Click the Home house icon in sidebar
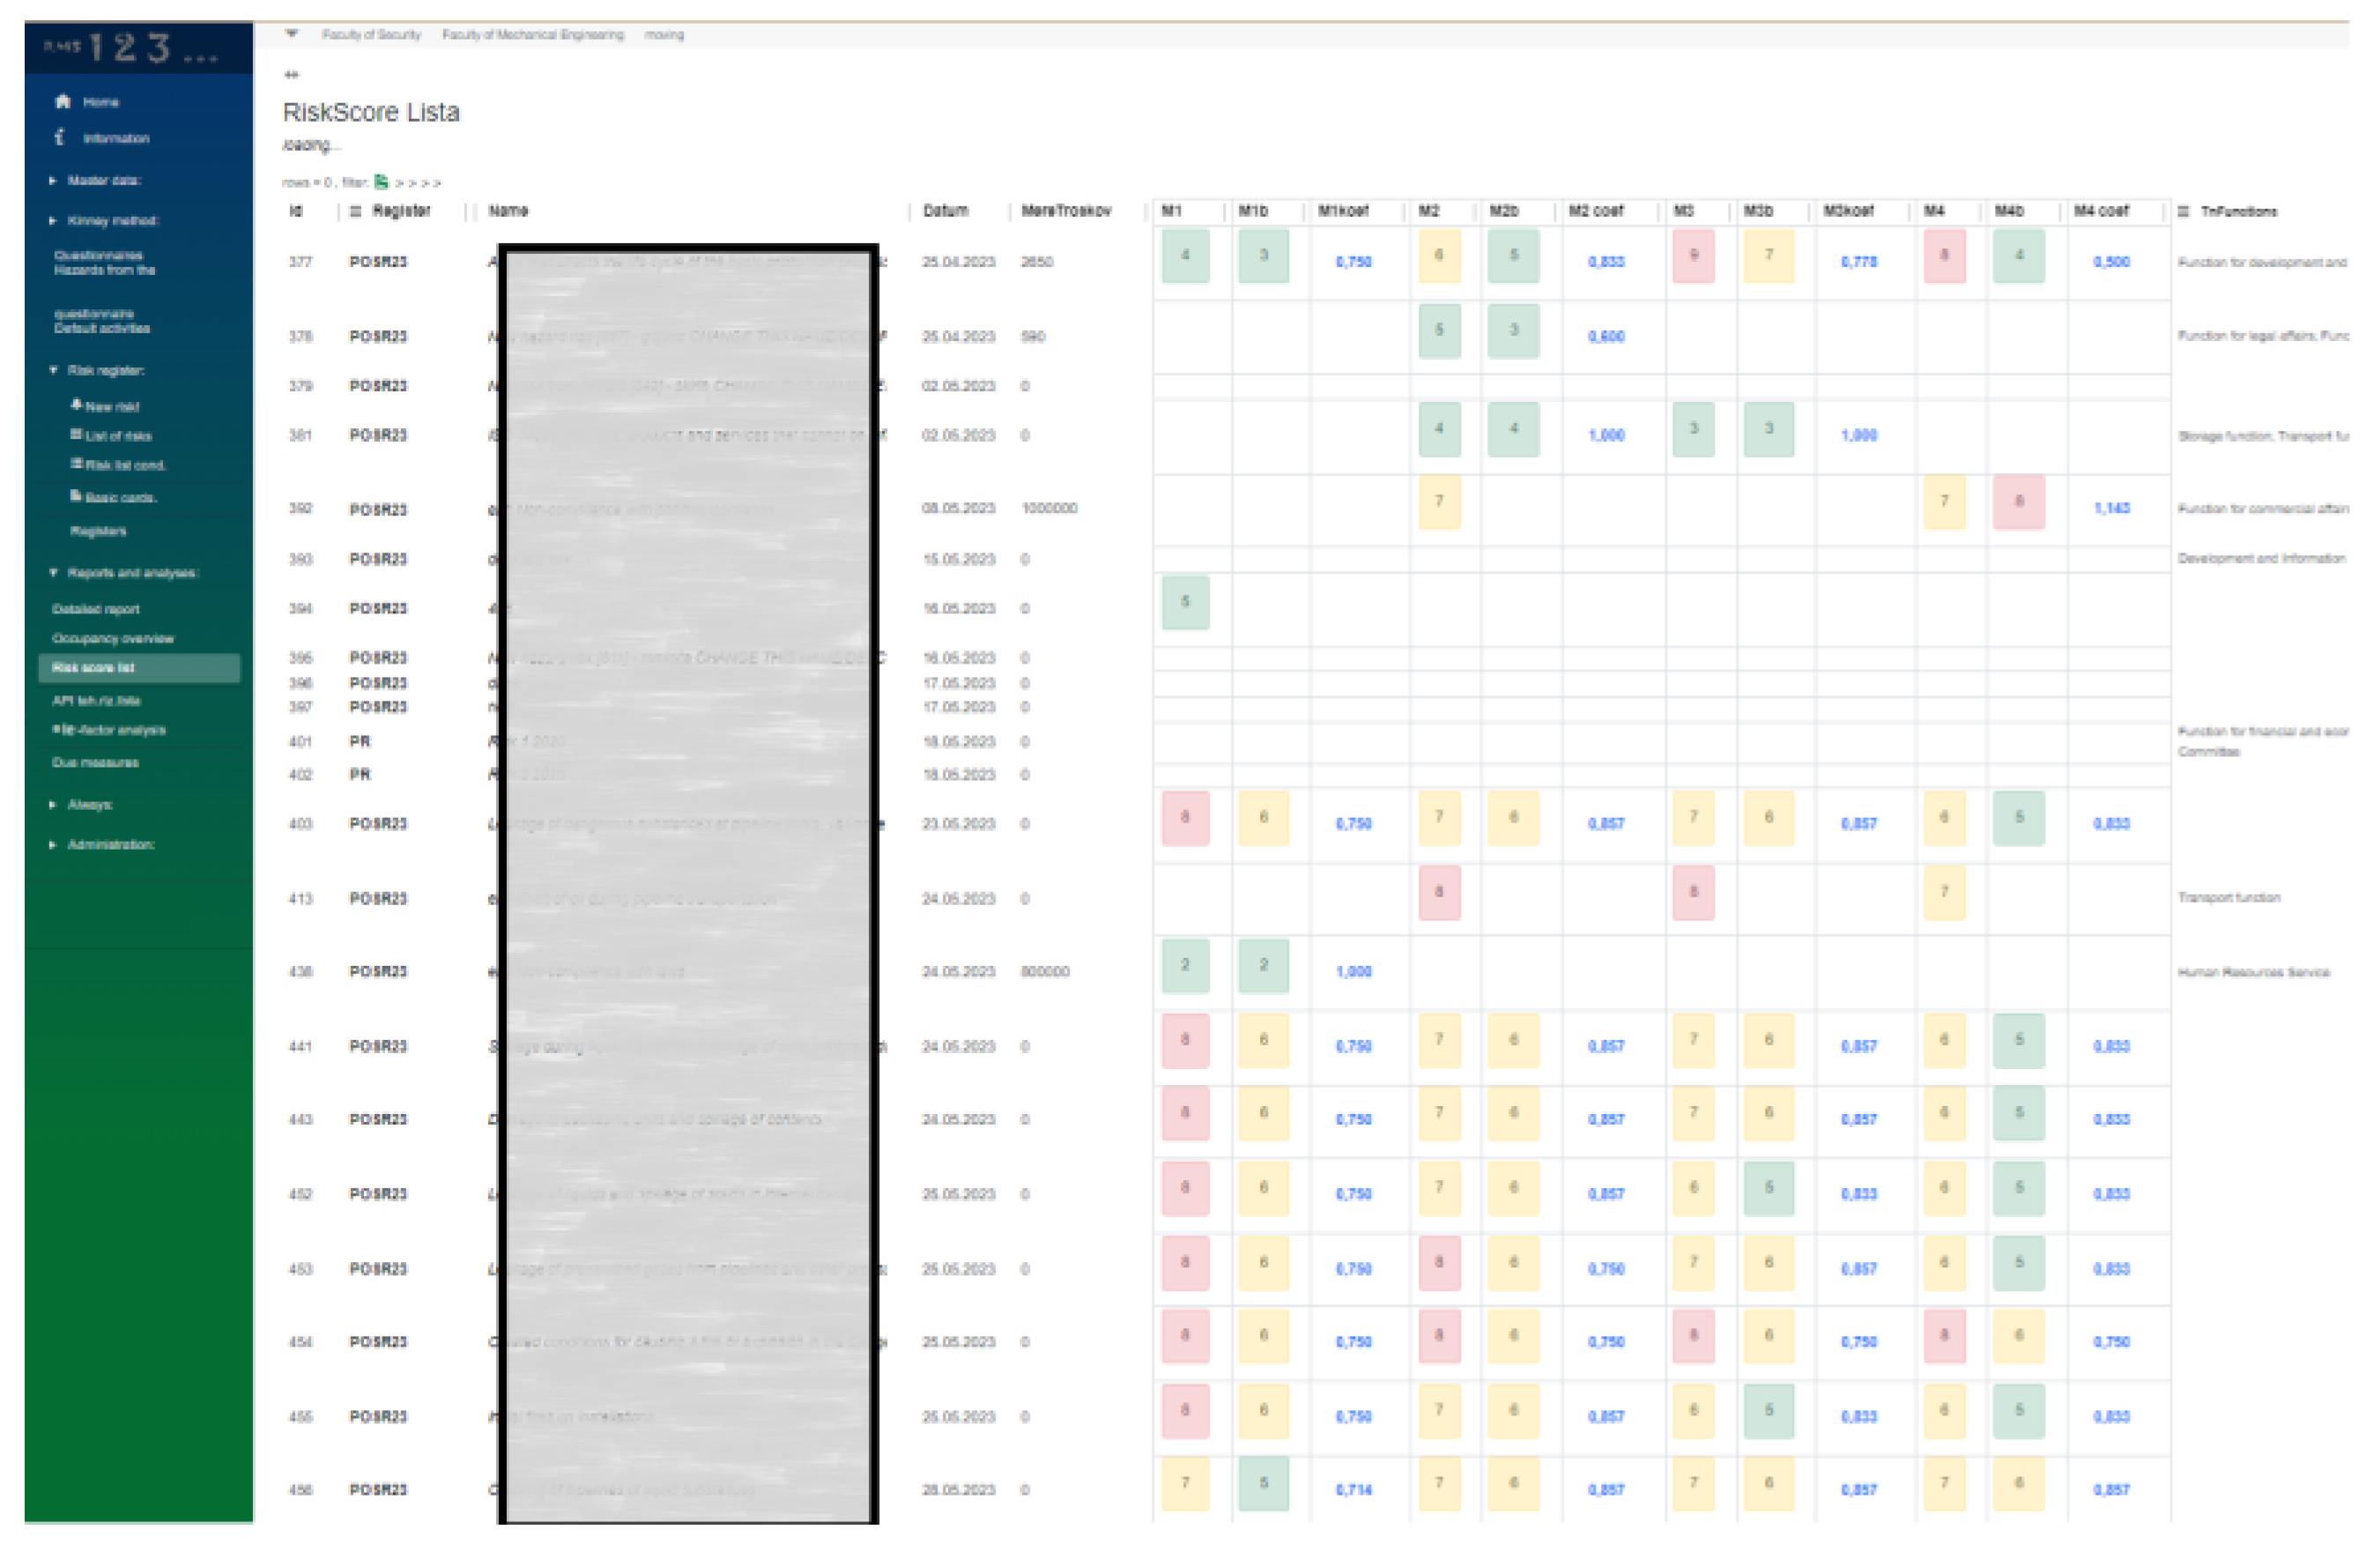The width and height of the screenshot is (2380, 1552). point(63,101)
